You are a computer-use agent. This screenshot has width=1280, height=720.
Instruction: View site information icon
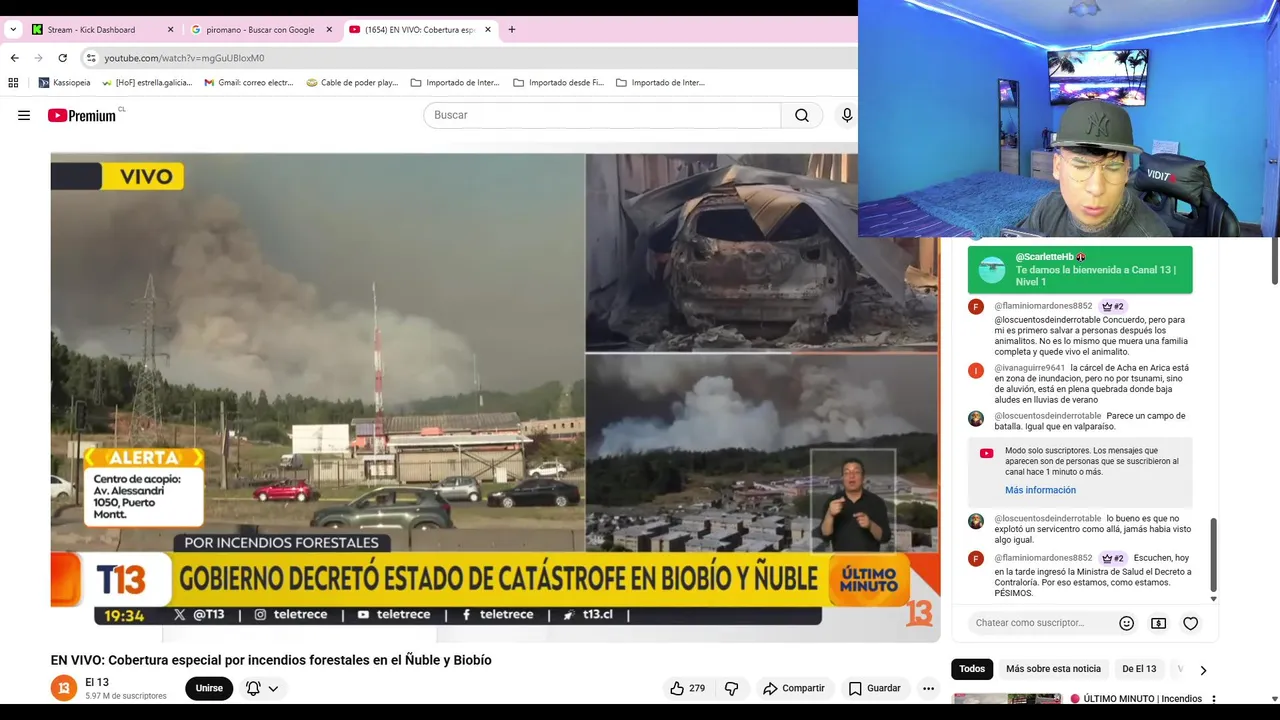(91, 58)
